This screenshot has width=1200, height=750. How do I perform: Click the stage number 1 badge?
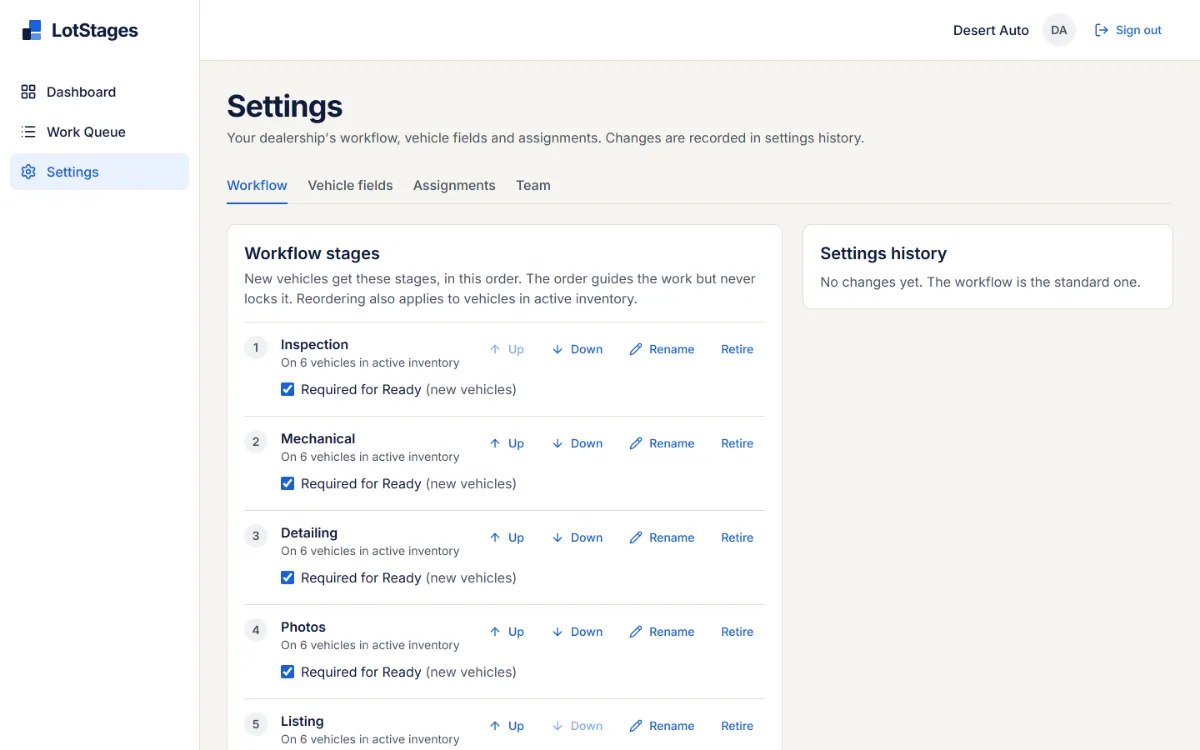pos(256,348)
